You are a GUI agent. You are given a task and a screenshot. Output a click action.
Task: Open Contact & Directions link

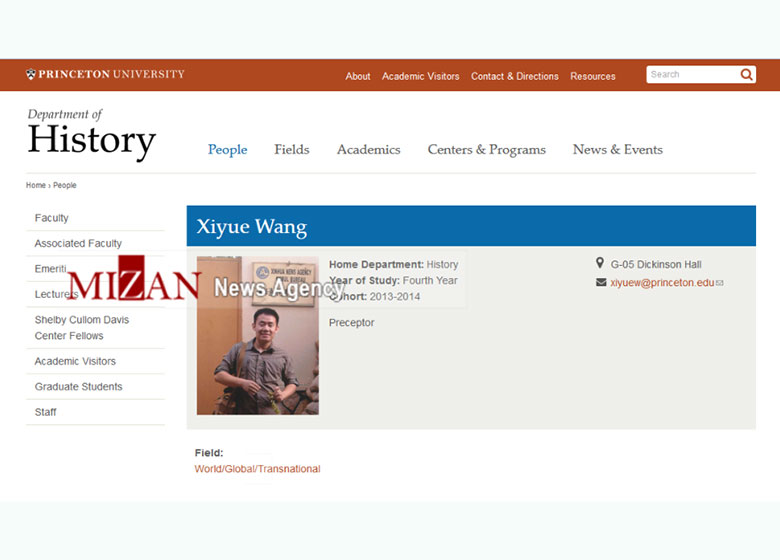coord(514,76)
